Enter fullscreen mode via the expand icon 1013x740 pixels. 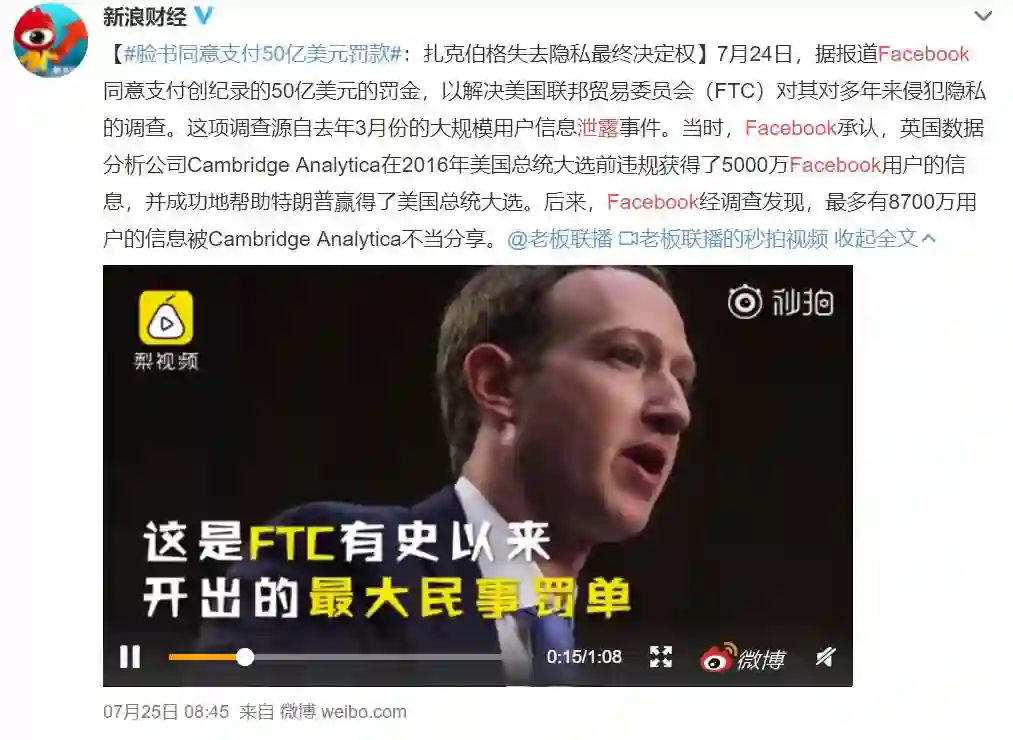point(661,657)
